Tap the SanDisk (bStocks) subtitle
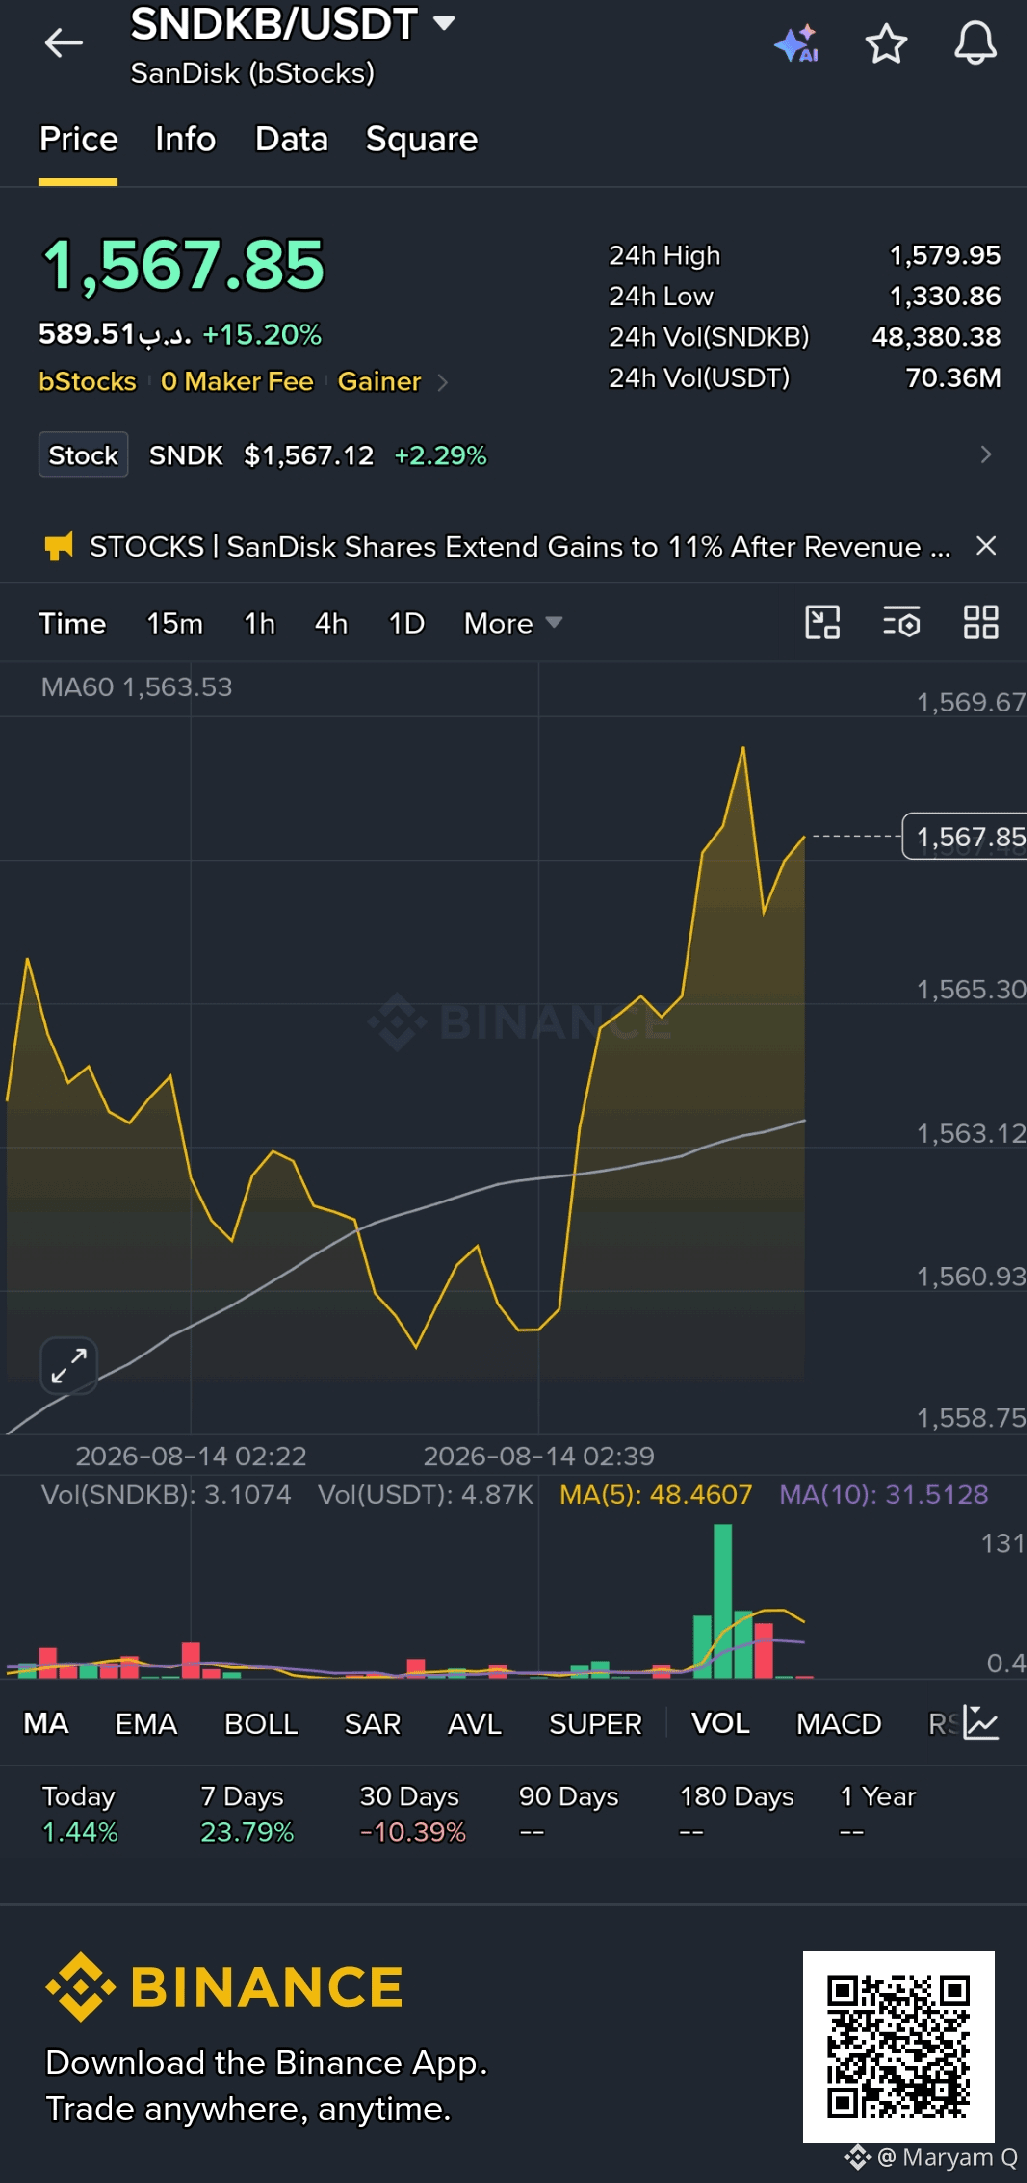 tap(253, 73)
